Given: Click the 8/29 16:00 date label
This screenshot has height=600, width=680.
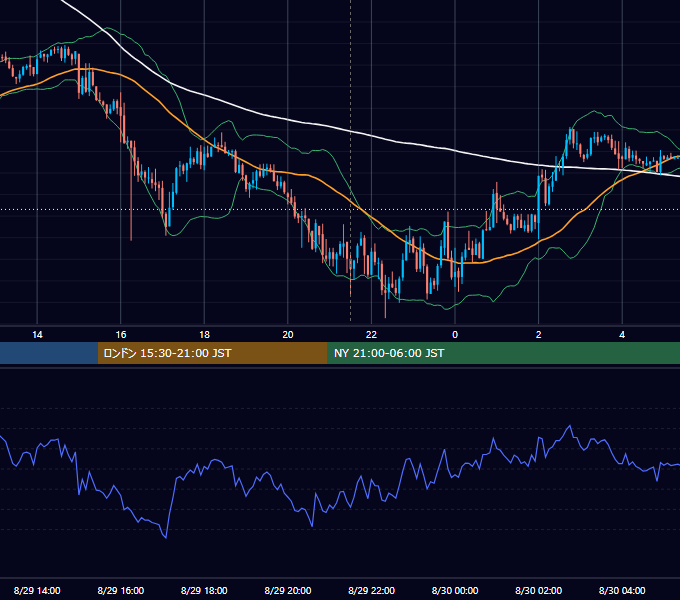Looking at the screenshot, I should pos(121,590).
